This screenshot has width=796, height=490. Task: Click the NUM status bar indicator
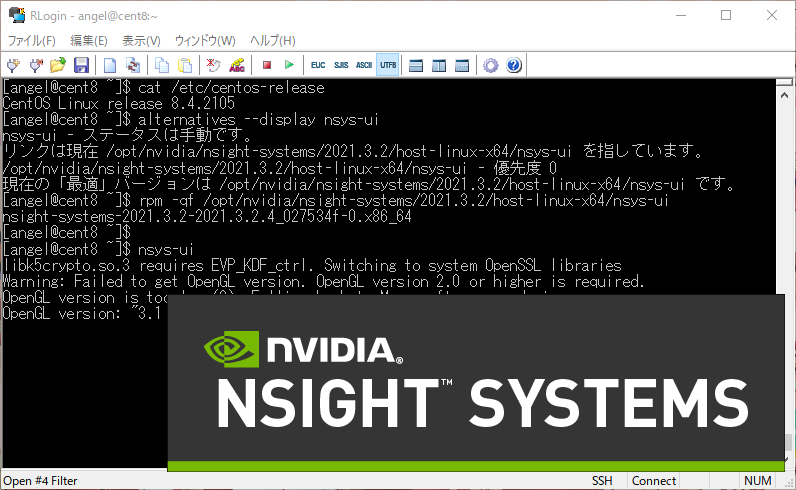point(757,480)
